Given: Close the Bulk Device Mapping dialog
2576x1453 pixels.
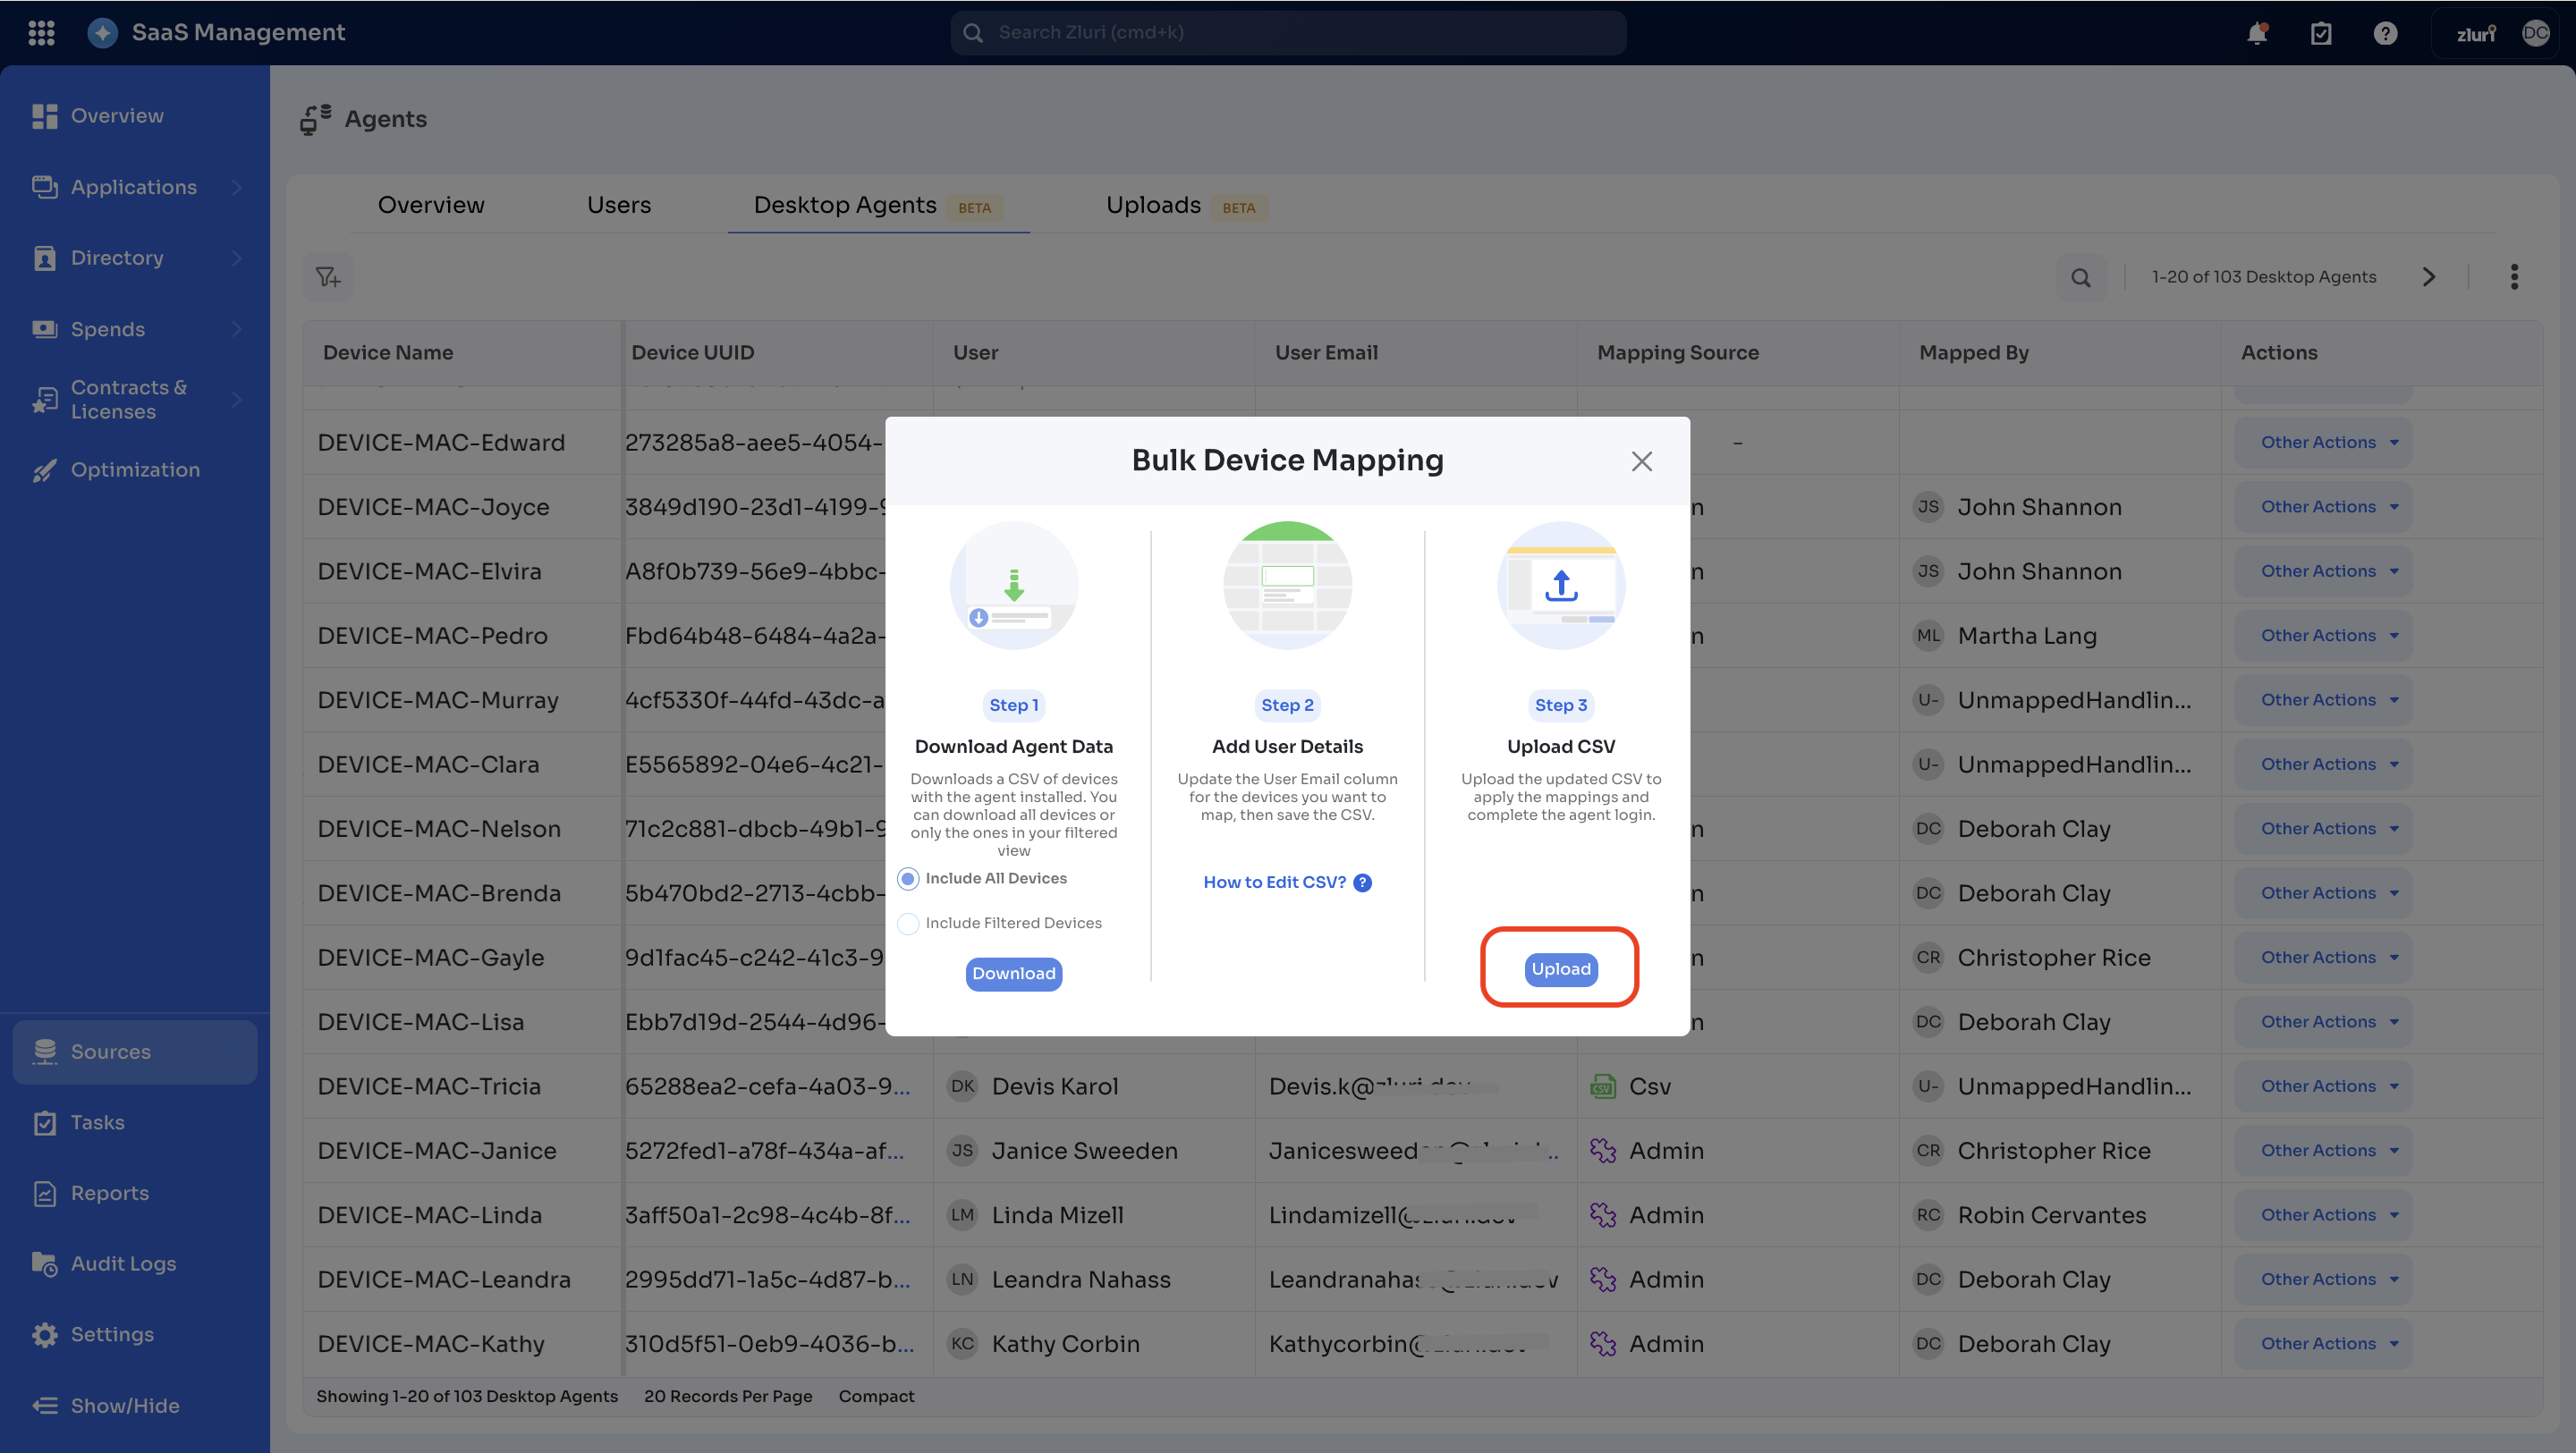Looking at the screenshot, I should 1641,461.
